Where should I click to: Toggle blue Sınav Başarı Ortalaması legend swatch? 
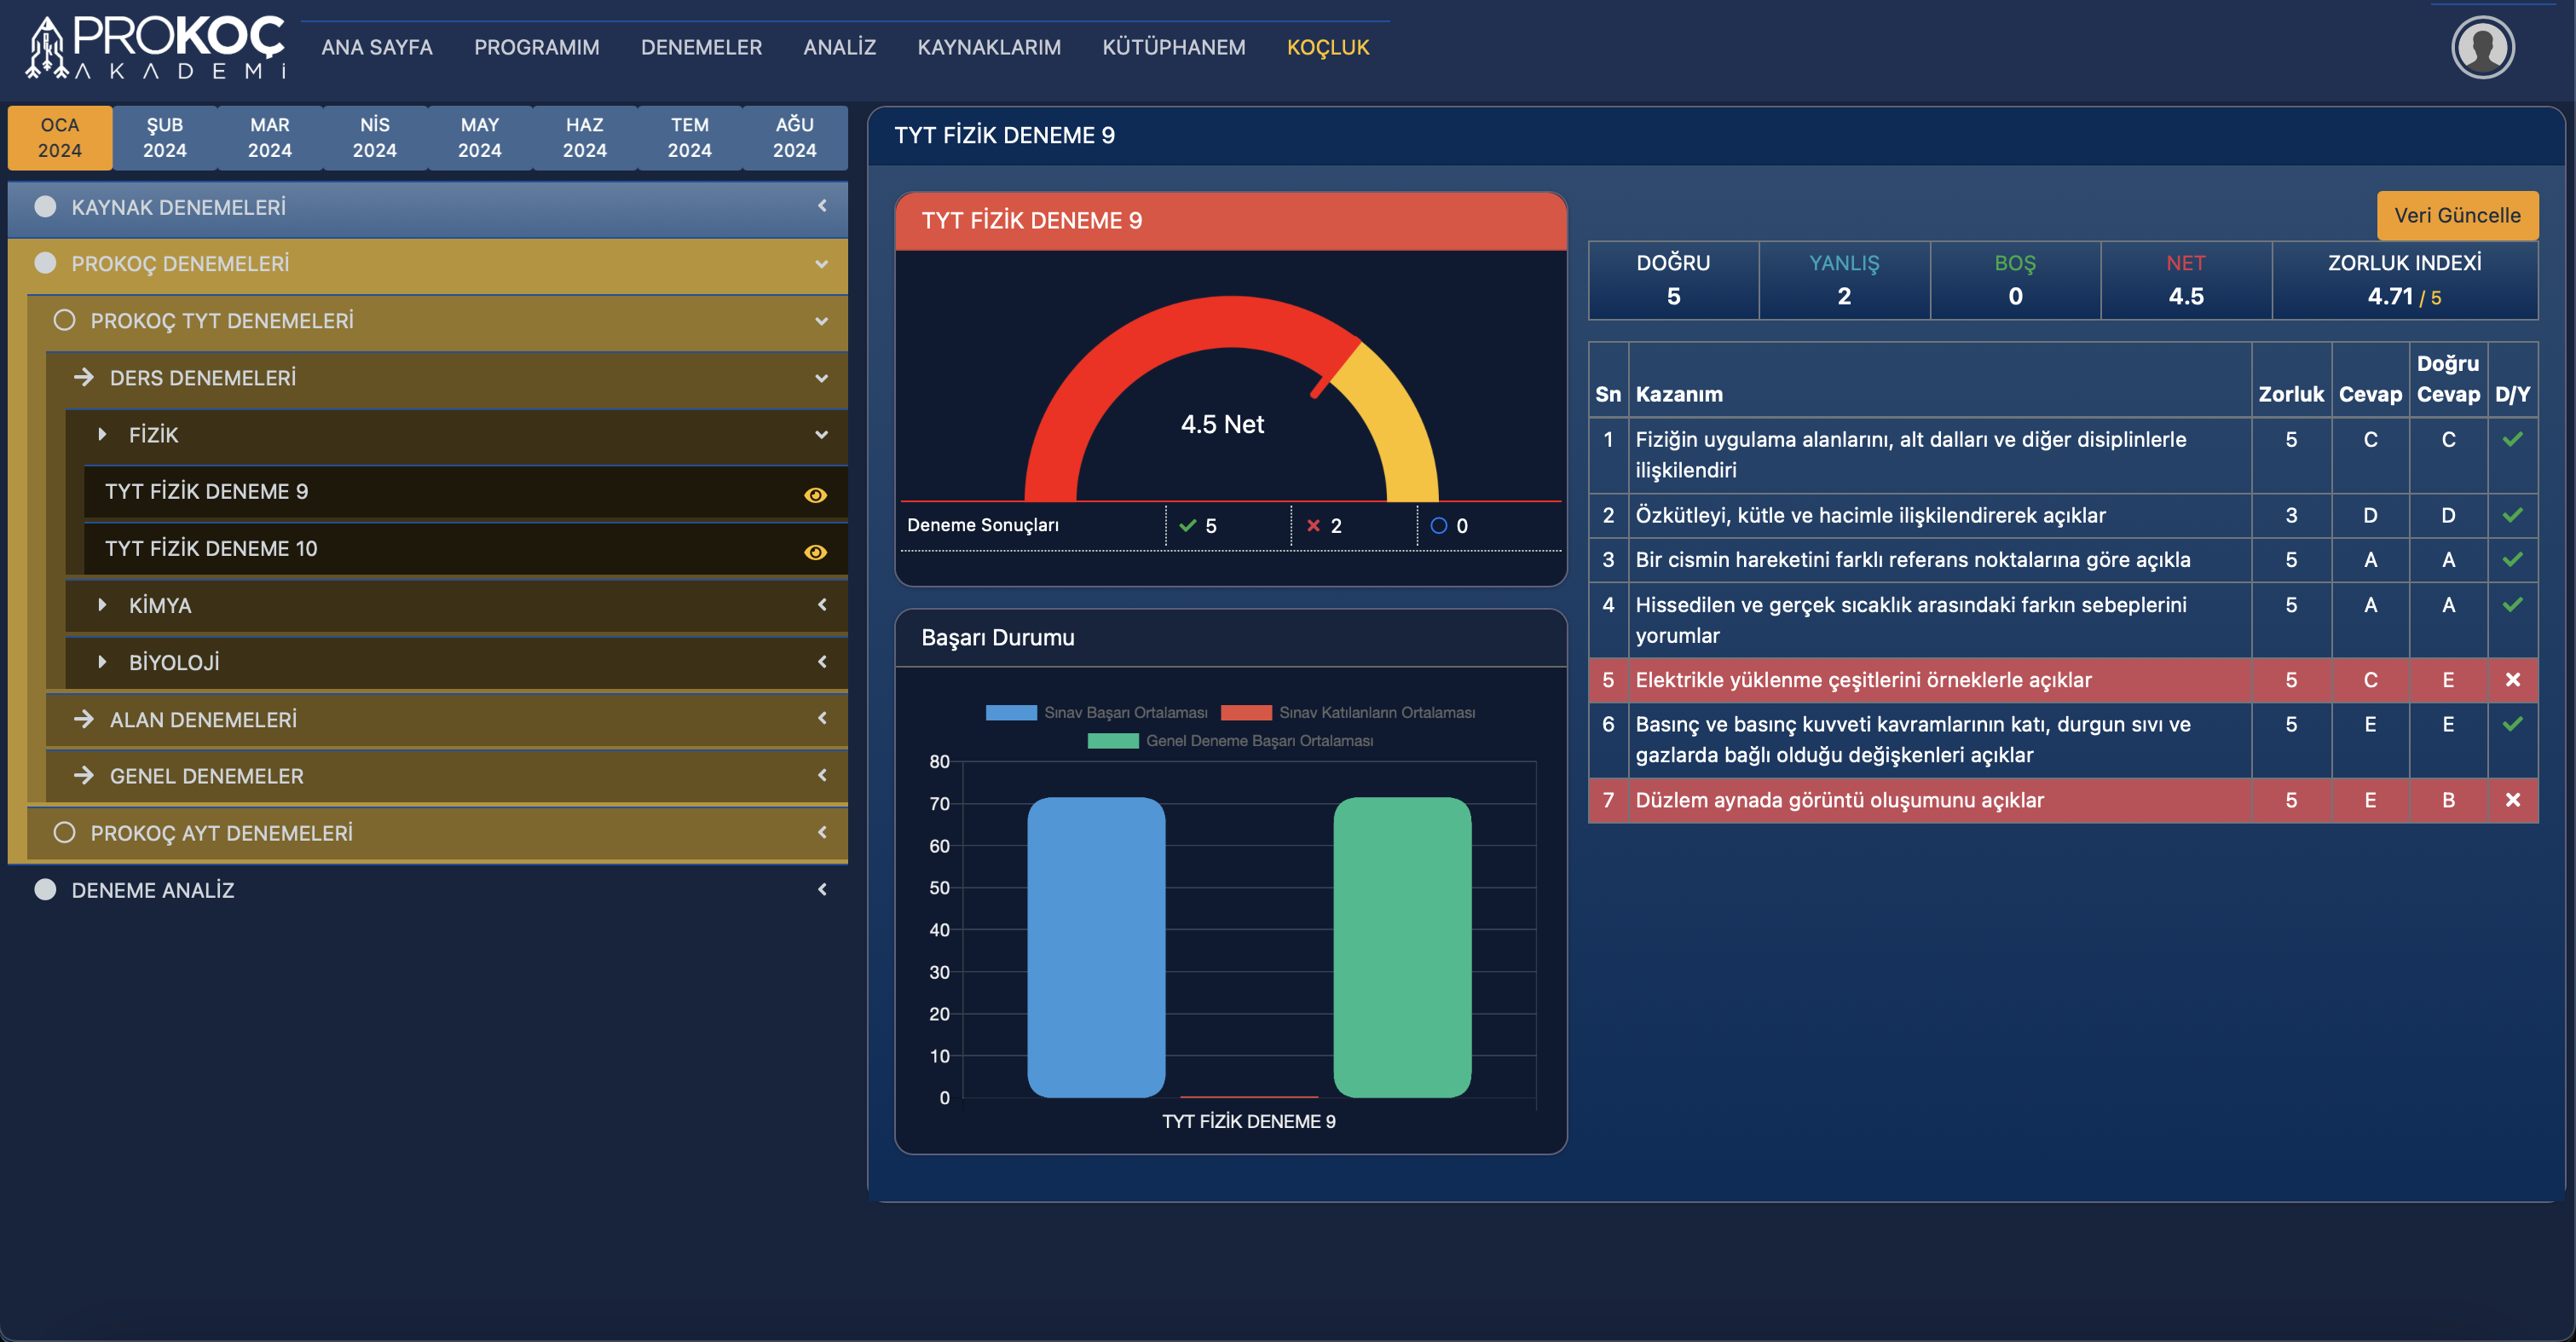[x=1010, y=712]
